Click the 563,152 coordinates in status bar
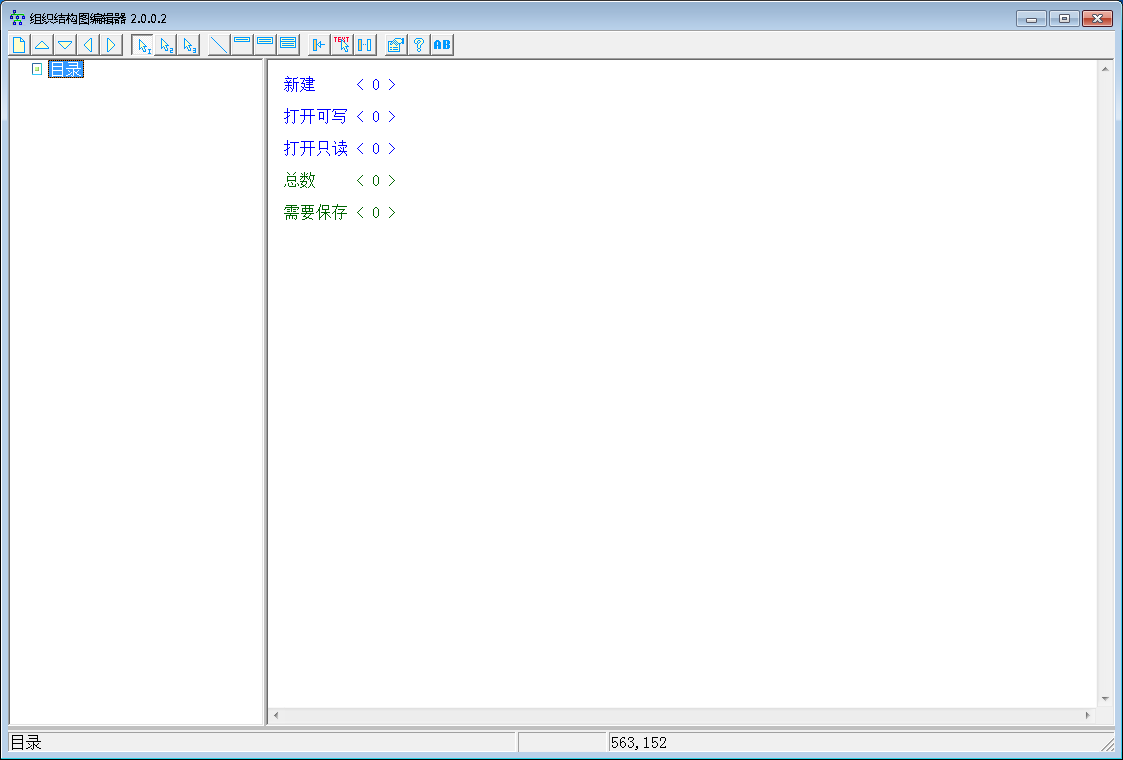The width and height of the screenshot is (1123, 760). [x=639, y=743]
